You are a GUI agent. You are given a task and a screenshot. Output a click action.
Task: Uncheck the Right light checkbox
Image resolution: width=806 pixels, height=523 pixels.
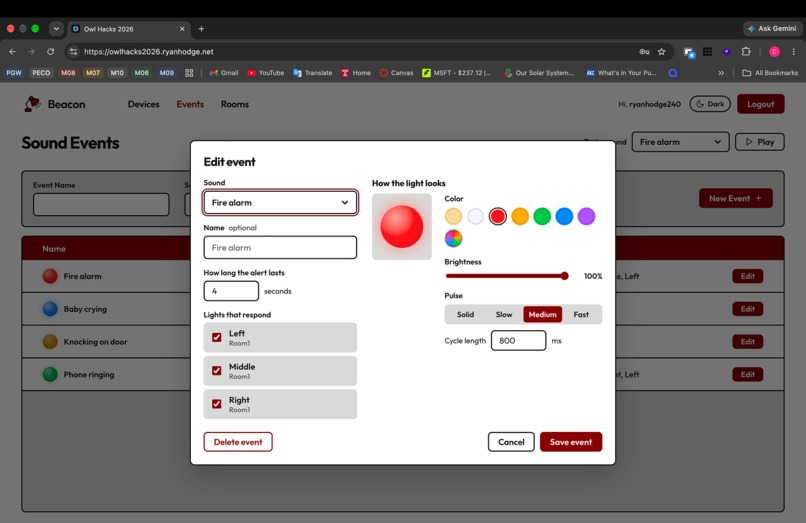pyautogui.click(x=216, y=404)
